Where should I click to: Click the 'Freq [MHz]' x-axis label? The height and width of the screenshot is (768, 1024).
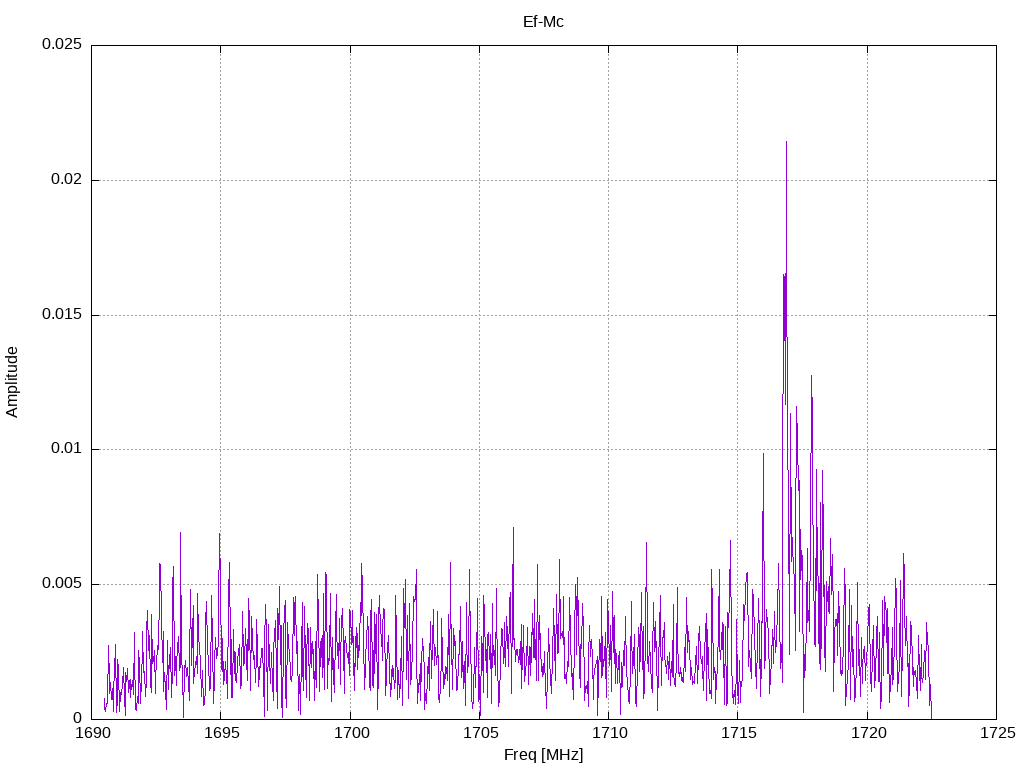(x=543, y=755)
